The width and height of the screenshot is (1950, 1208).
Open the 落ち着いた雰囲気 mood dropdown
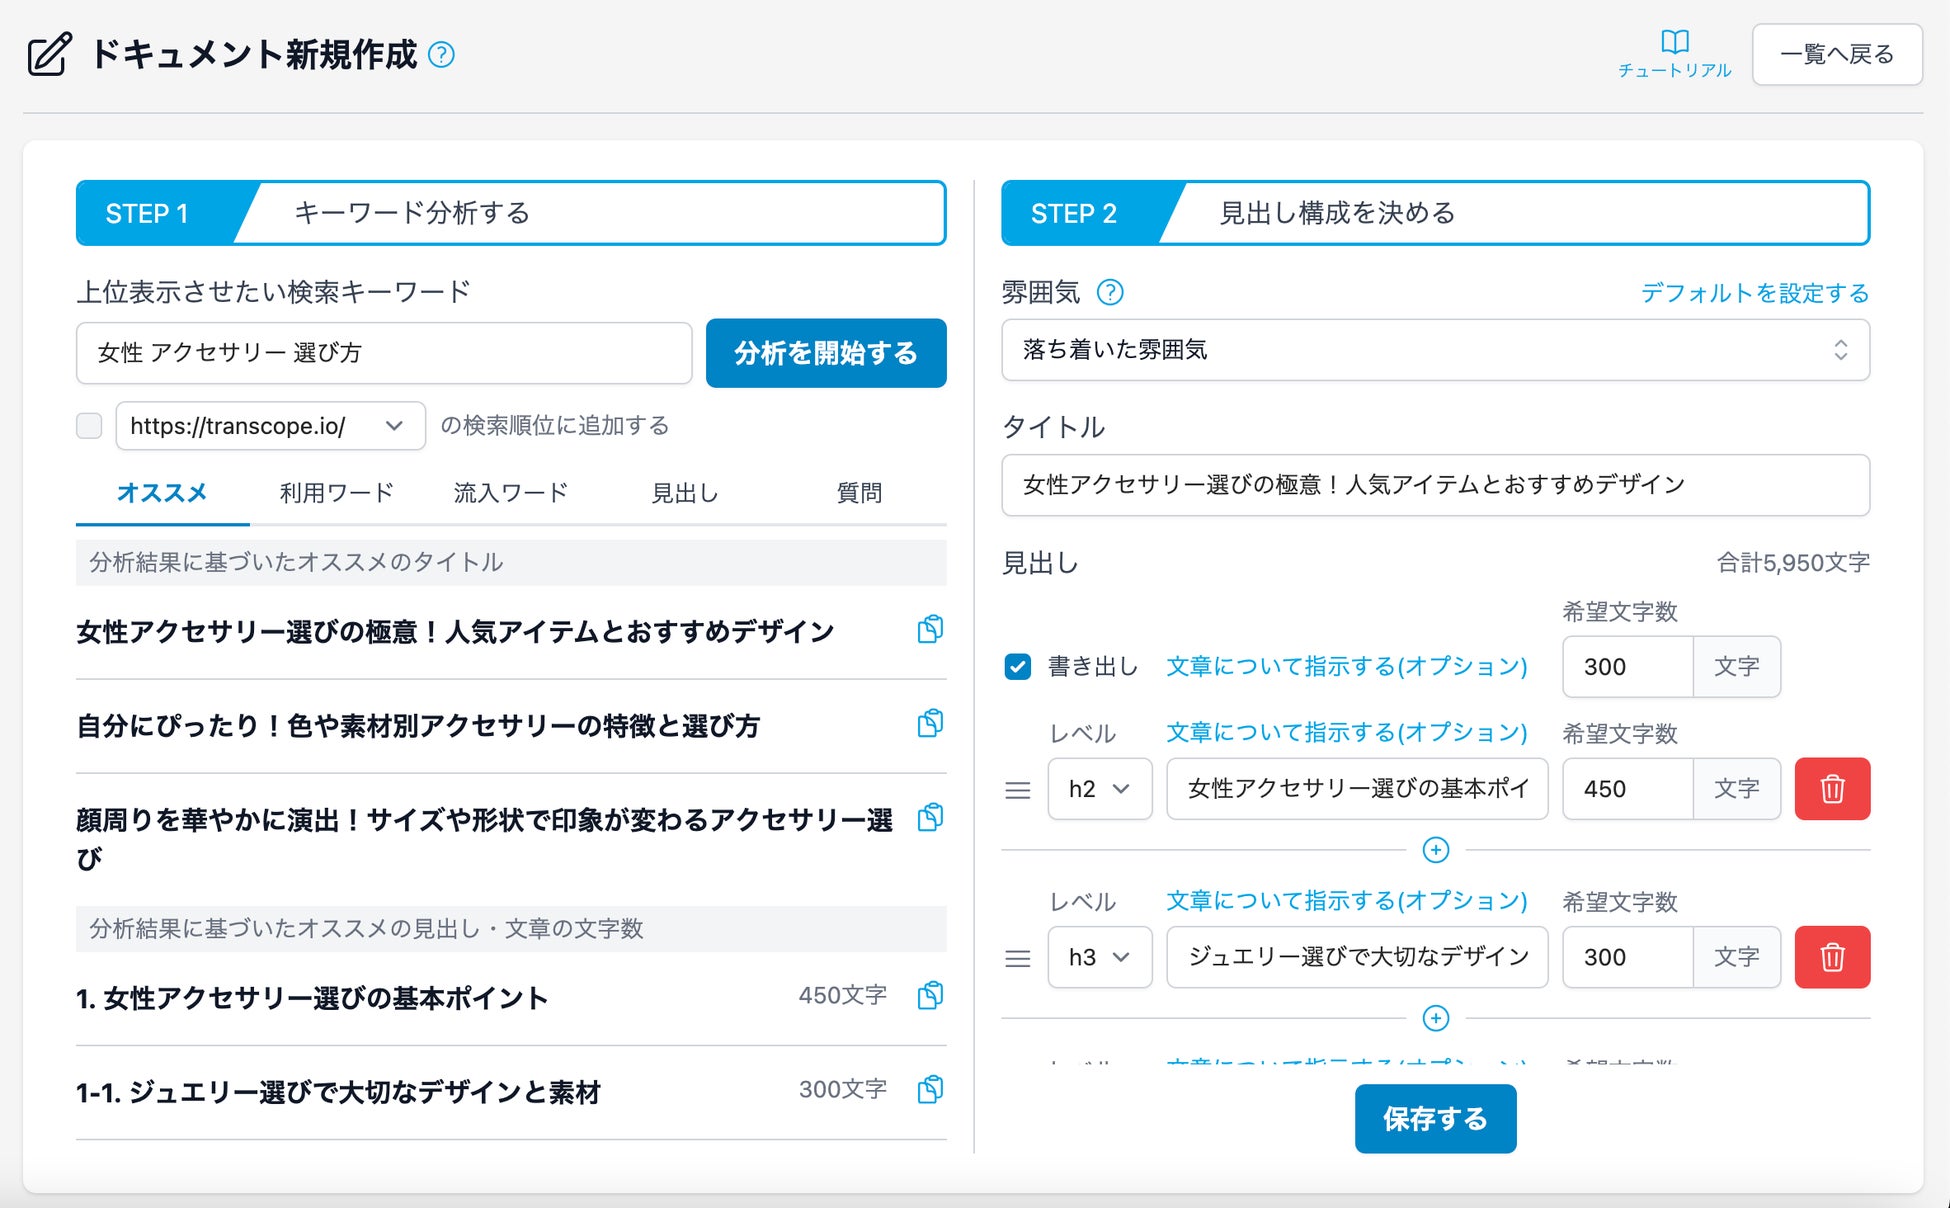[1434, 350]
